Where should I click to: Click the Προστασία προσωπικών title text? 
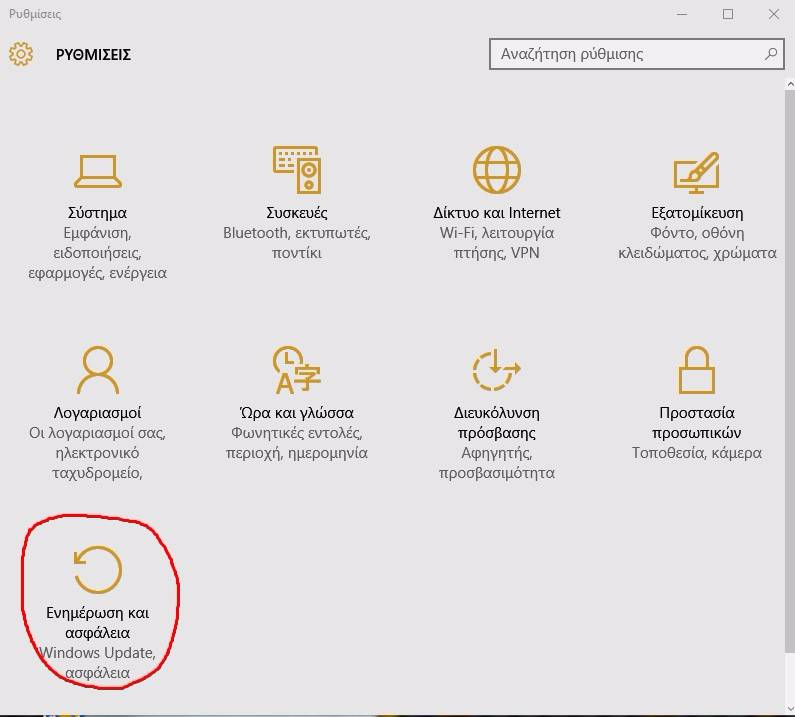click(697, 423)
